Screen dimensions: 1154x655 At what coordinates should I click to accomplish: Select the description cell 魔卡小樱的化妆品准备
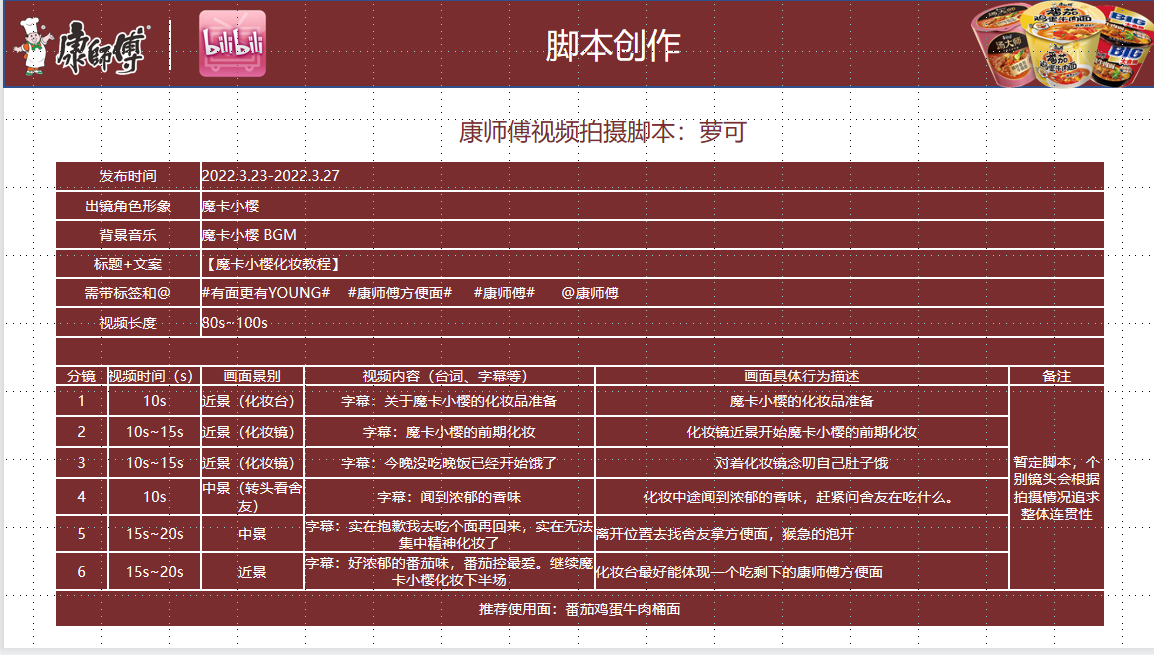[801, 401]
